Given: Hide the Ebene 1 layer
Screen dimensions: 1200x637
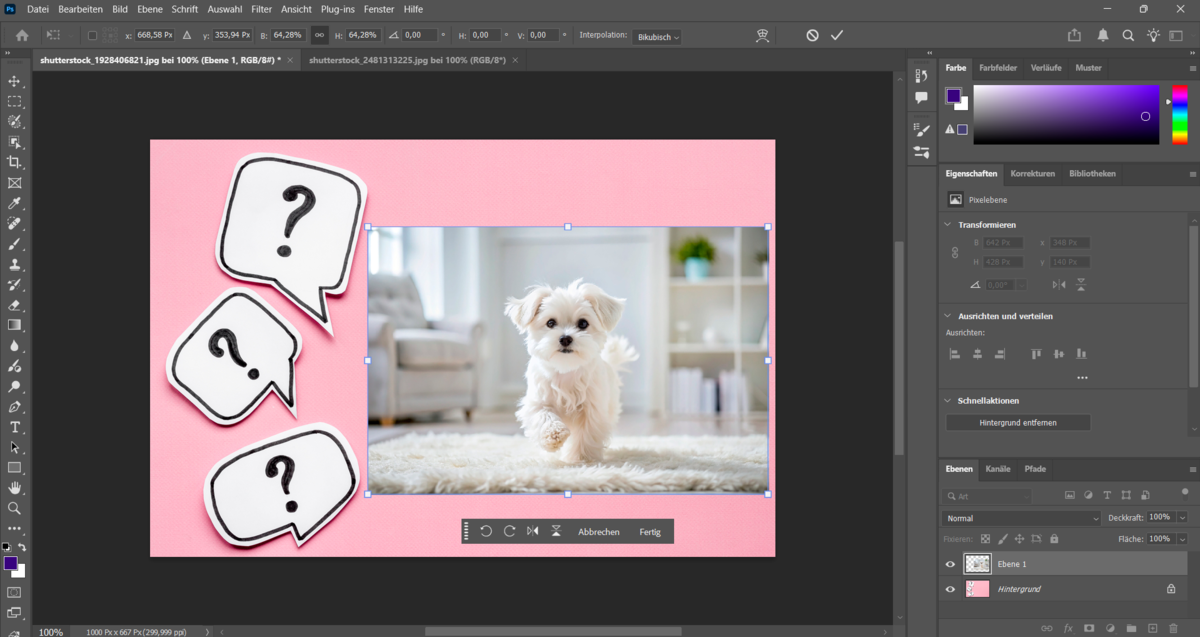Looking at the screenshot, I should 950,564.
